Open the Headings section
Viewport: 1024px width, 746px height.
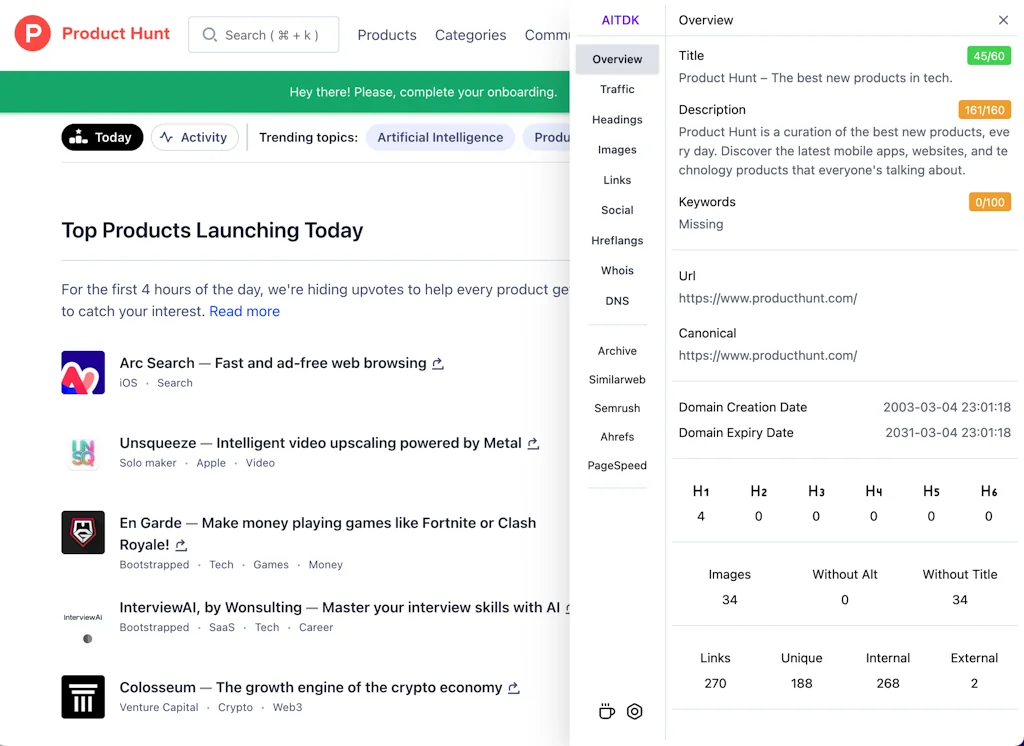click(616, 119)
